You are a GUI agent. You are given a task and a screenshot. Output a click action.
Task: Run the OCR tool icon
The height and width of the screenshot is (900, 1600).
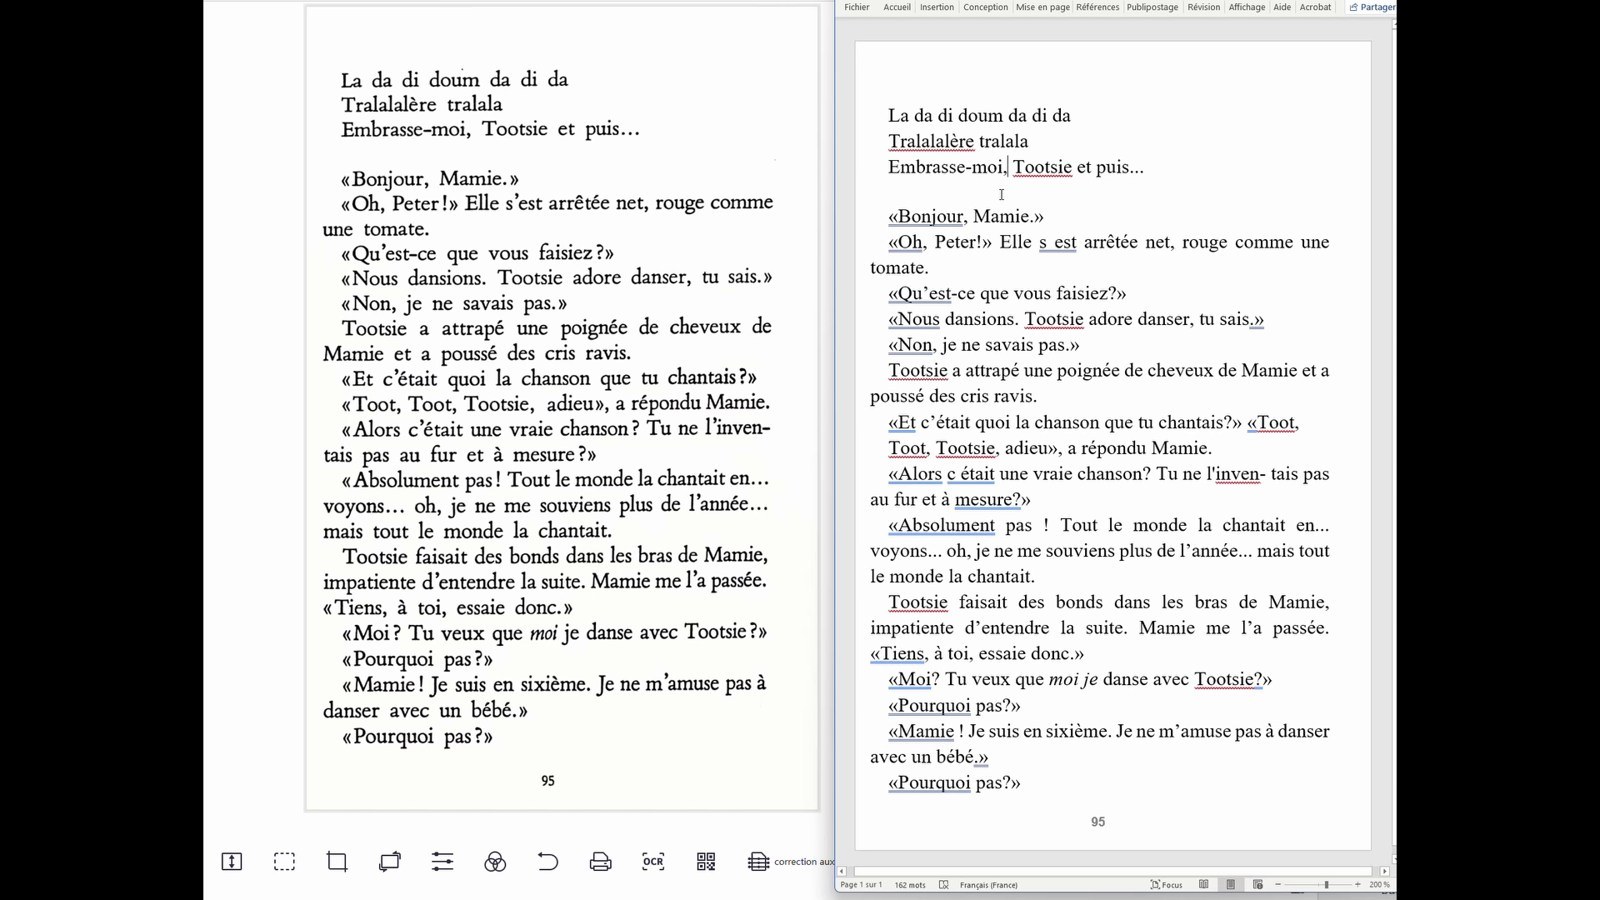653,862
